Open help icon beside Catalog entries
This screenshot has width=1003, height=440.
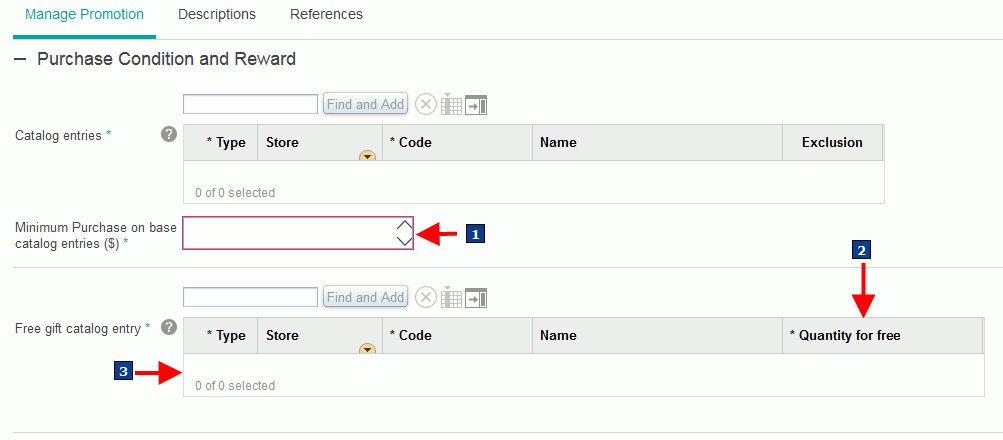click(x=169, y=134)
